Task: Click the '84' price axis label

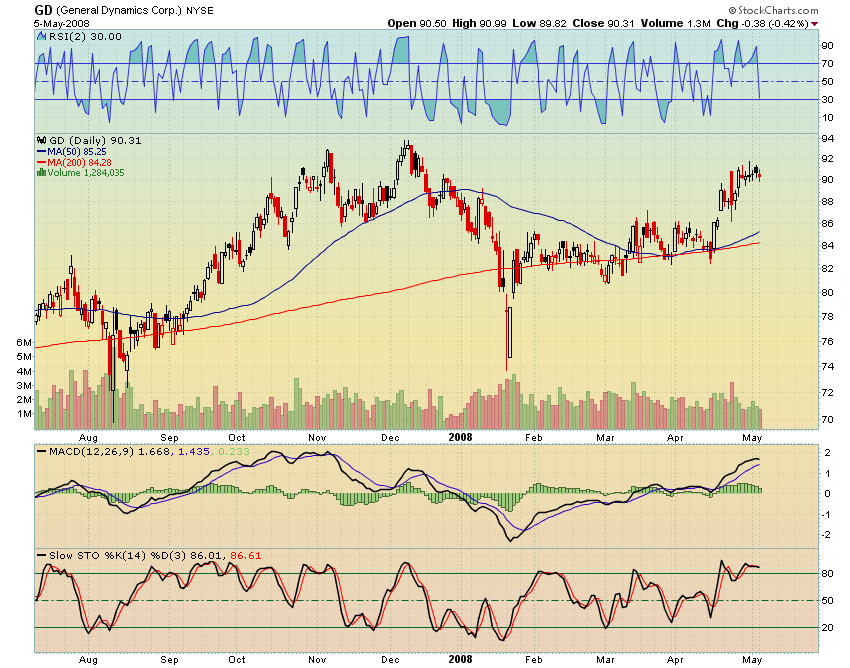Action: pyautogui.click(x=827, y=245)
